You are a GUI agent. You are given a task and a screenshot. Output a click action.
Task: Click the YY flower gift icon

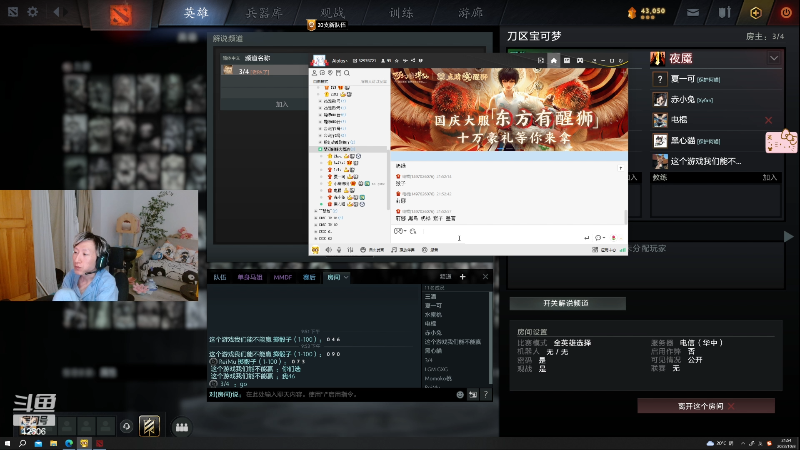point(614,238)
